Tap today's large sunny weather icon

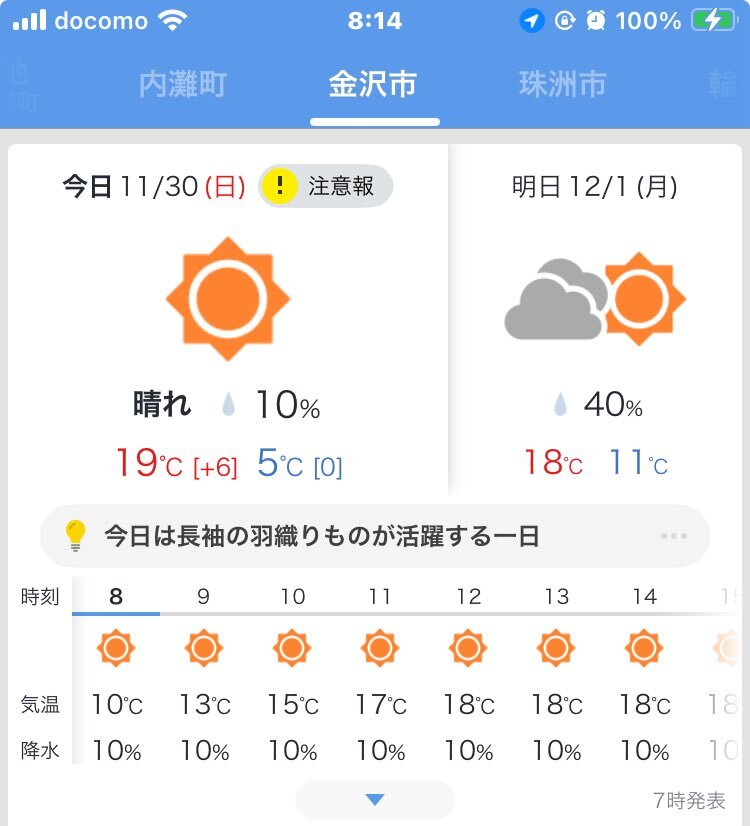tap(227, 298)
